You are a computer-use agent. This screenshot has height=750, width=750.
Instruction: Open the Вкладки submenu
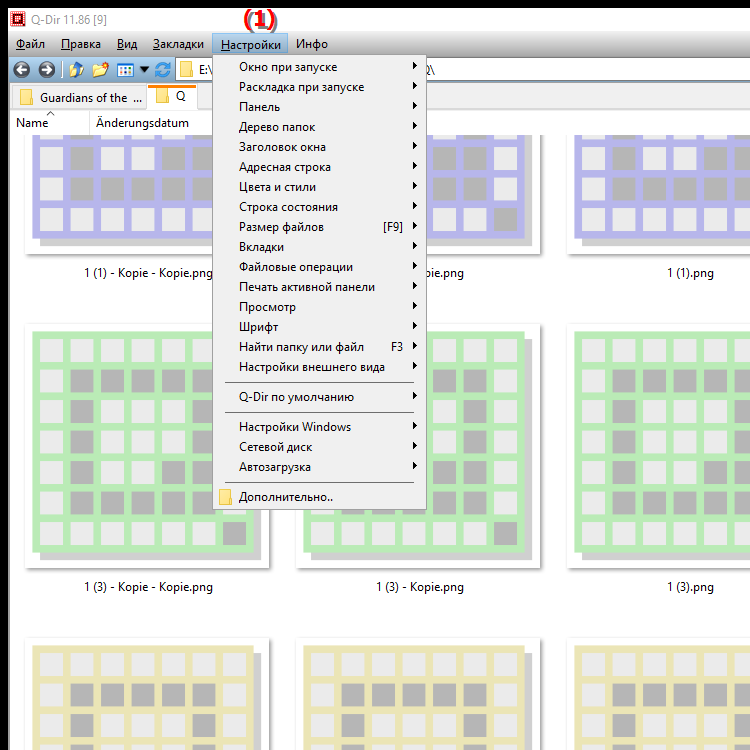[320, 247]
